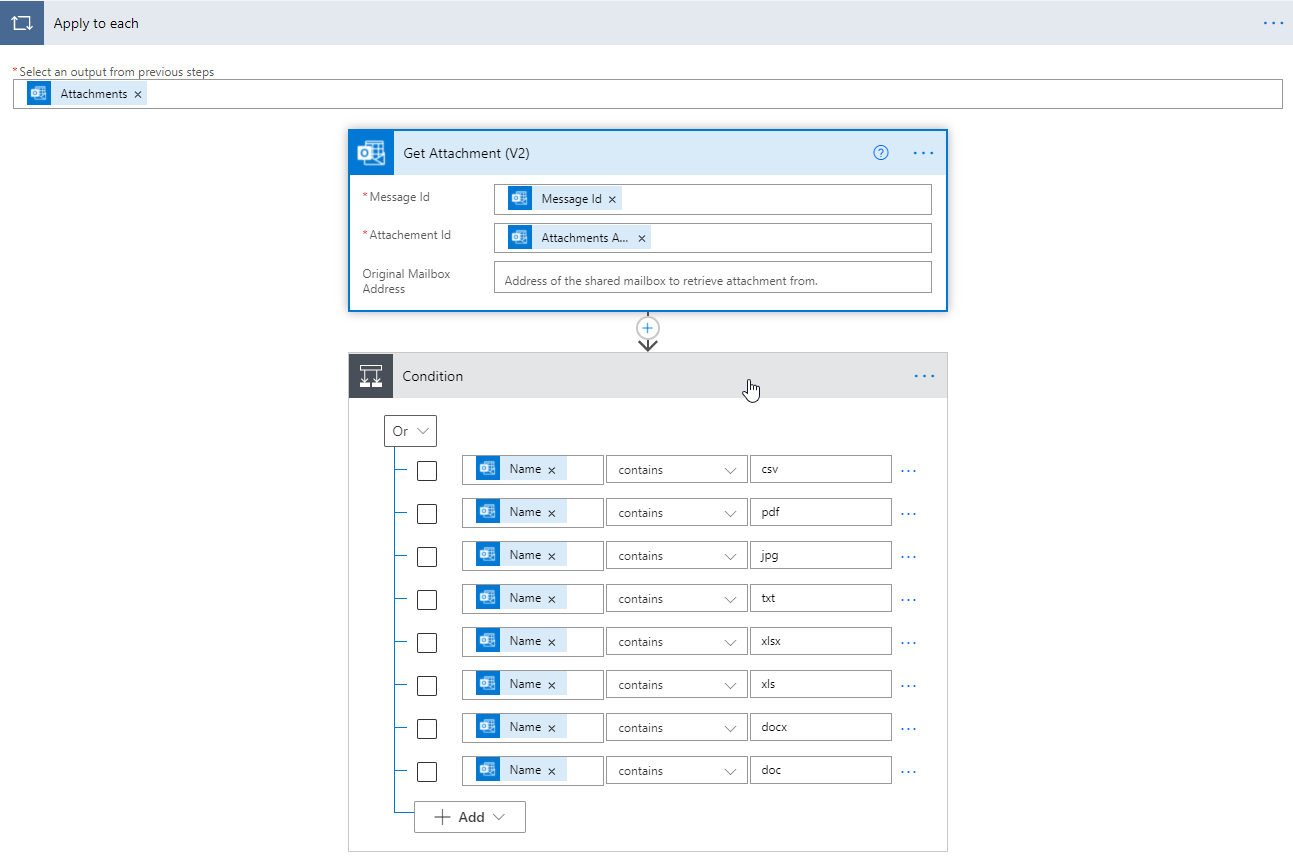Click the Outlook icon in Get Attachment header

coord(371,152)
